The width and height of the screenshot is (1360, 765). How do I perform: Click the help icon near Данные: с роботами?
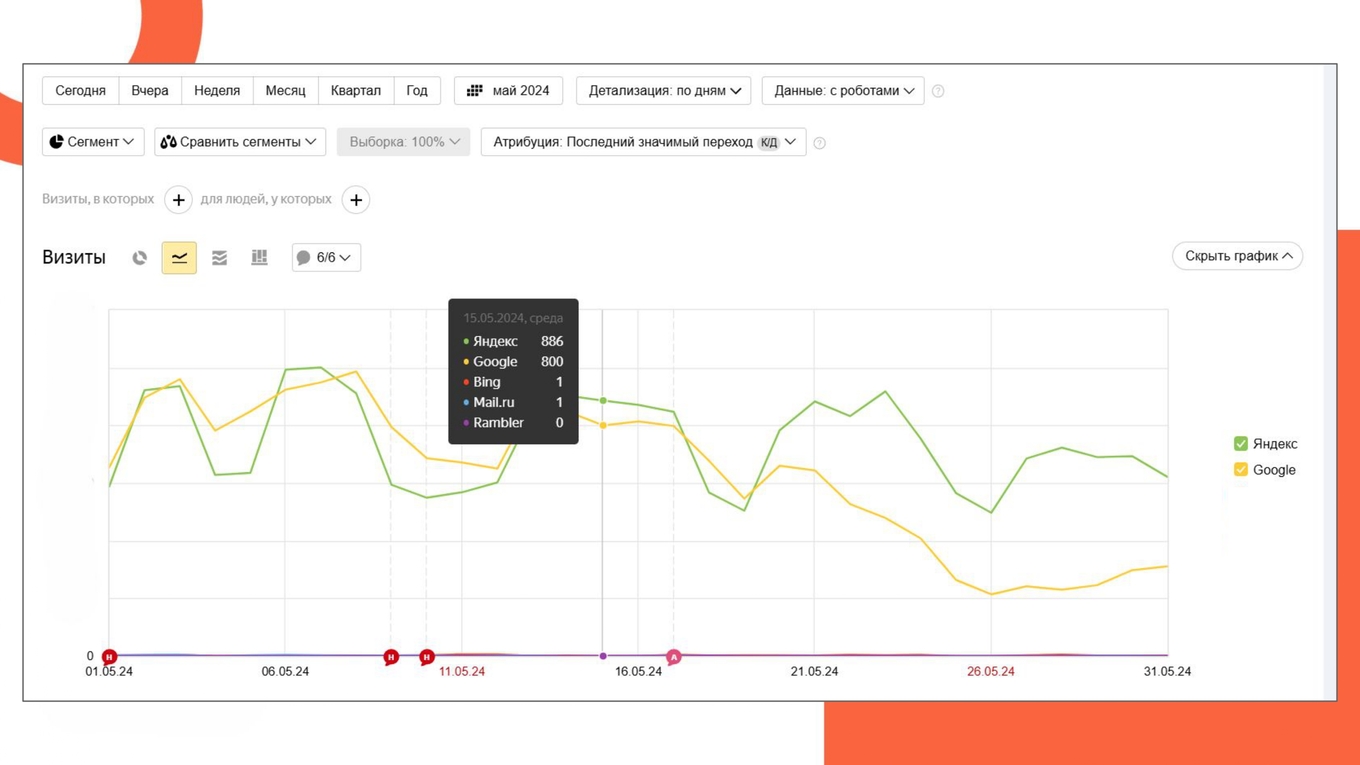pyautogui.click(x=938, y=90)
